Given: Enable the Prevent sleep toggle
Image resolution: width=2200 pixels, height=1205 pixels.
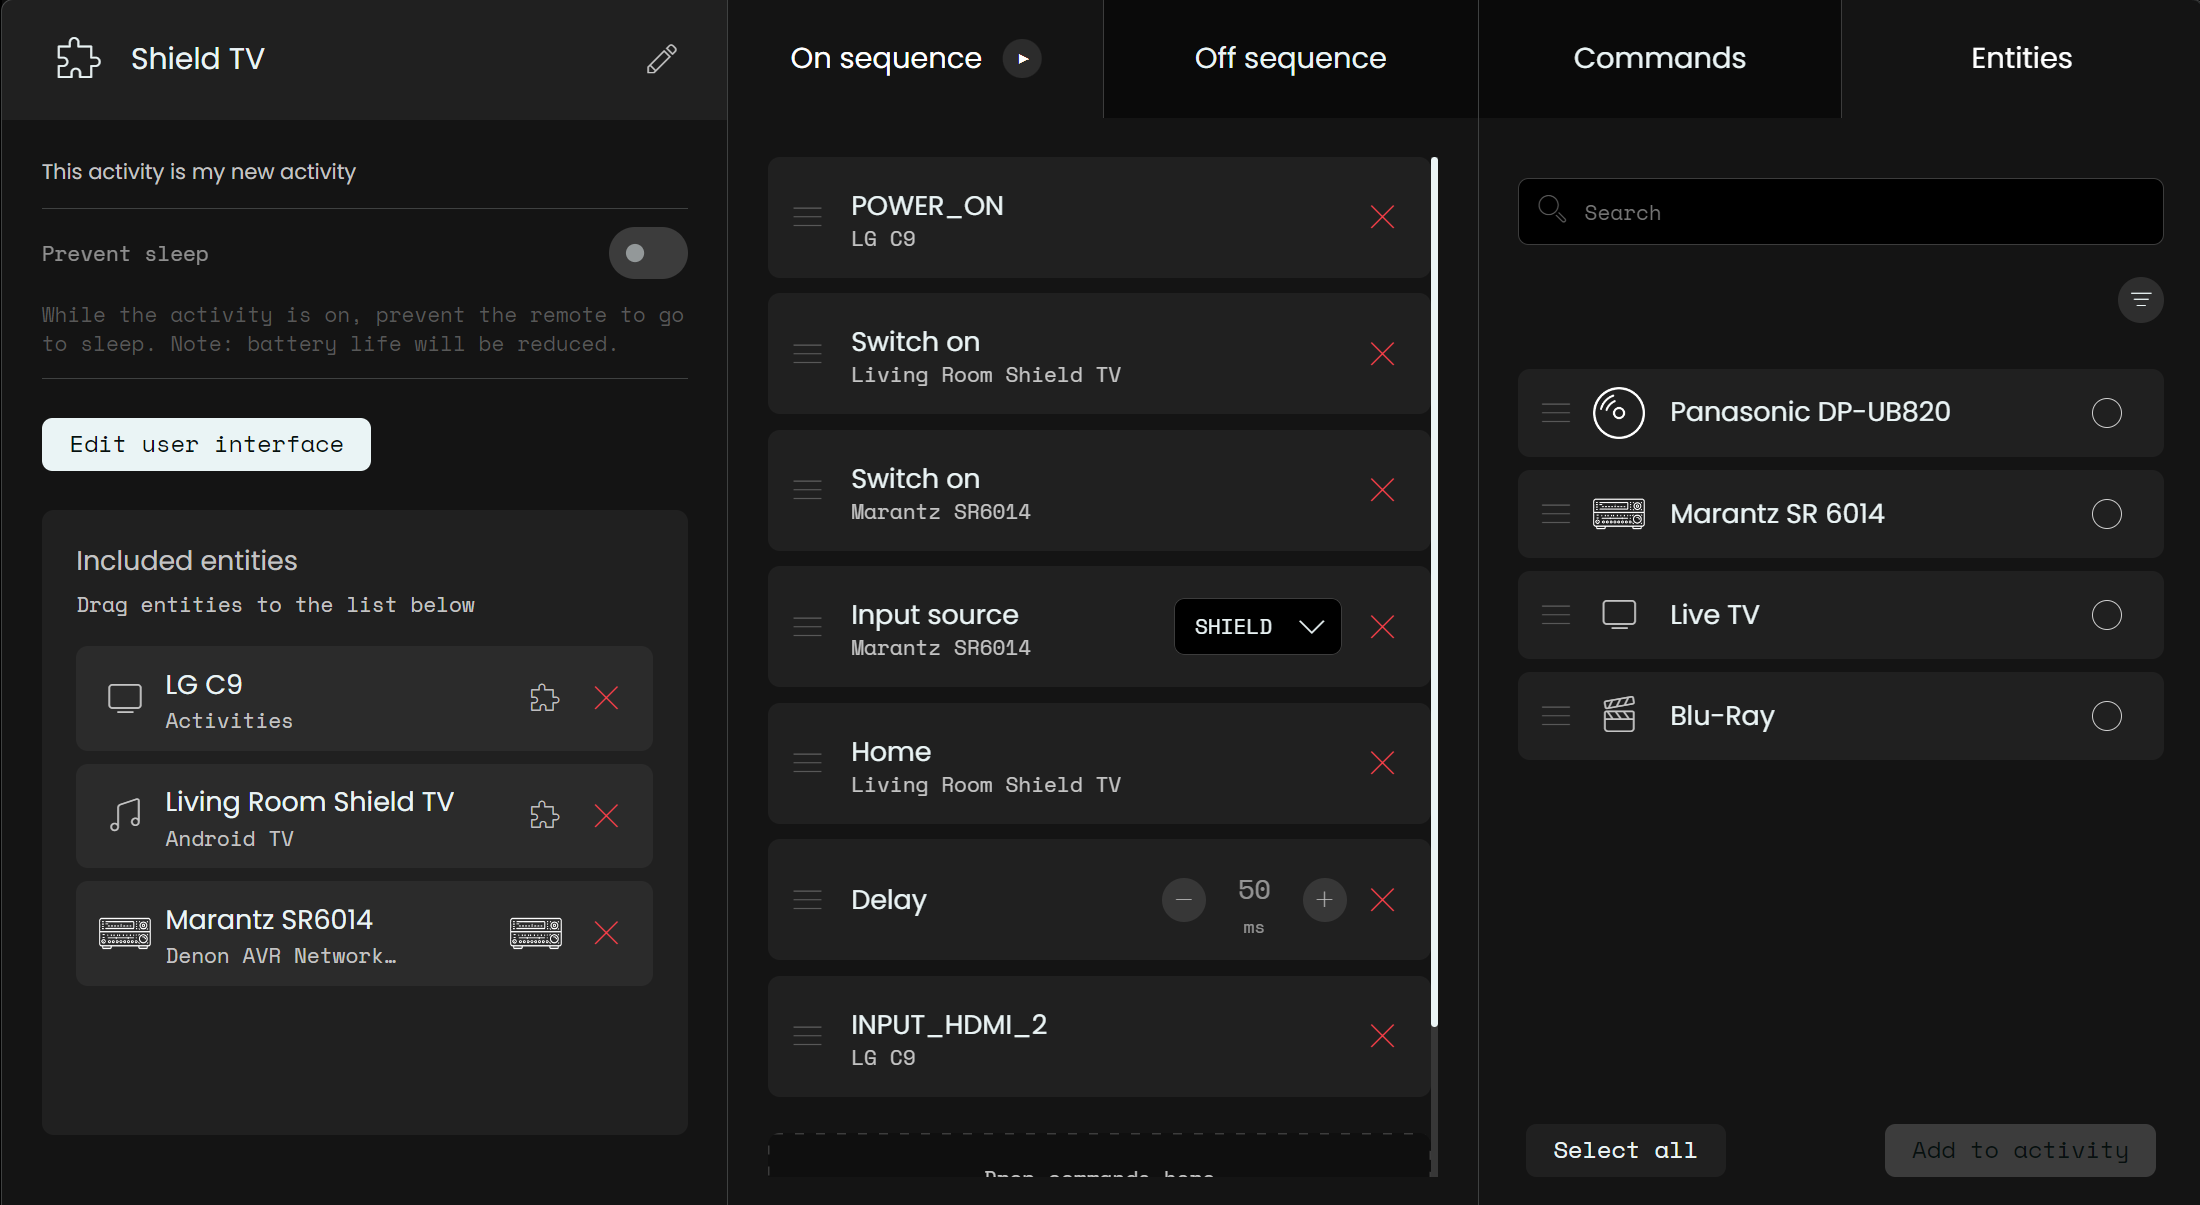Looking at the screenshot, I should coord(647,253).
